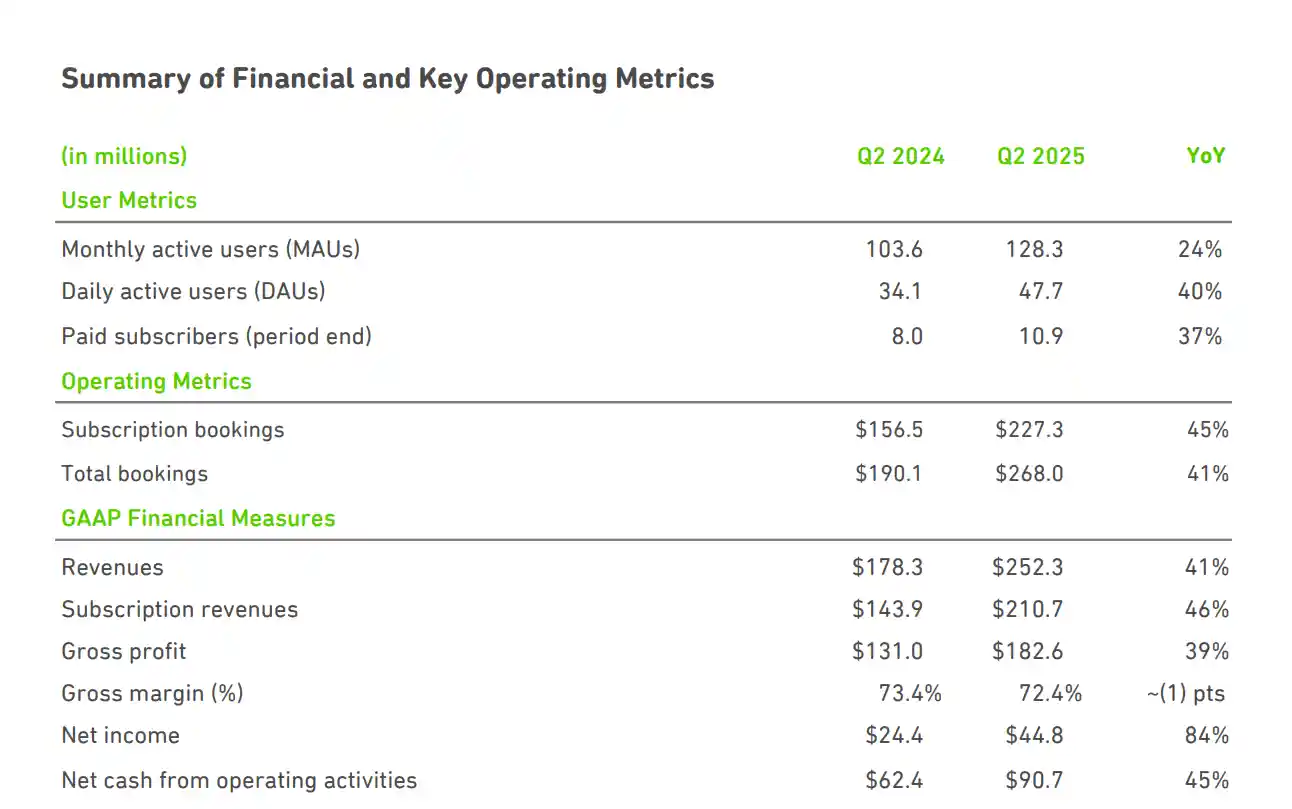This screenshot has height=809, width=1292.
Task: Click the Q2 2024 column header
Action: point(900,156)
